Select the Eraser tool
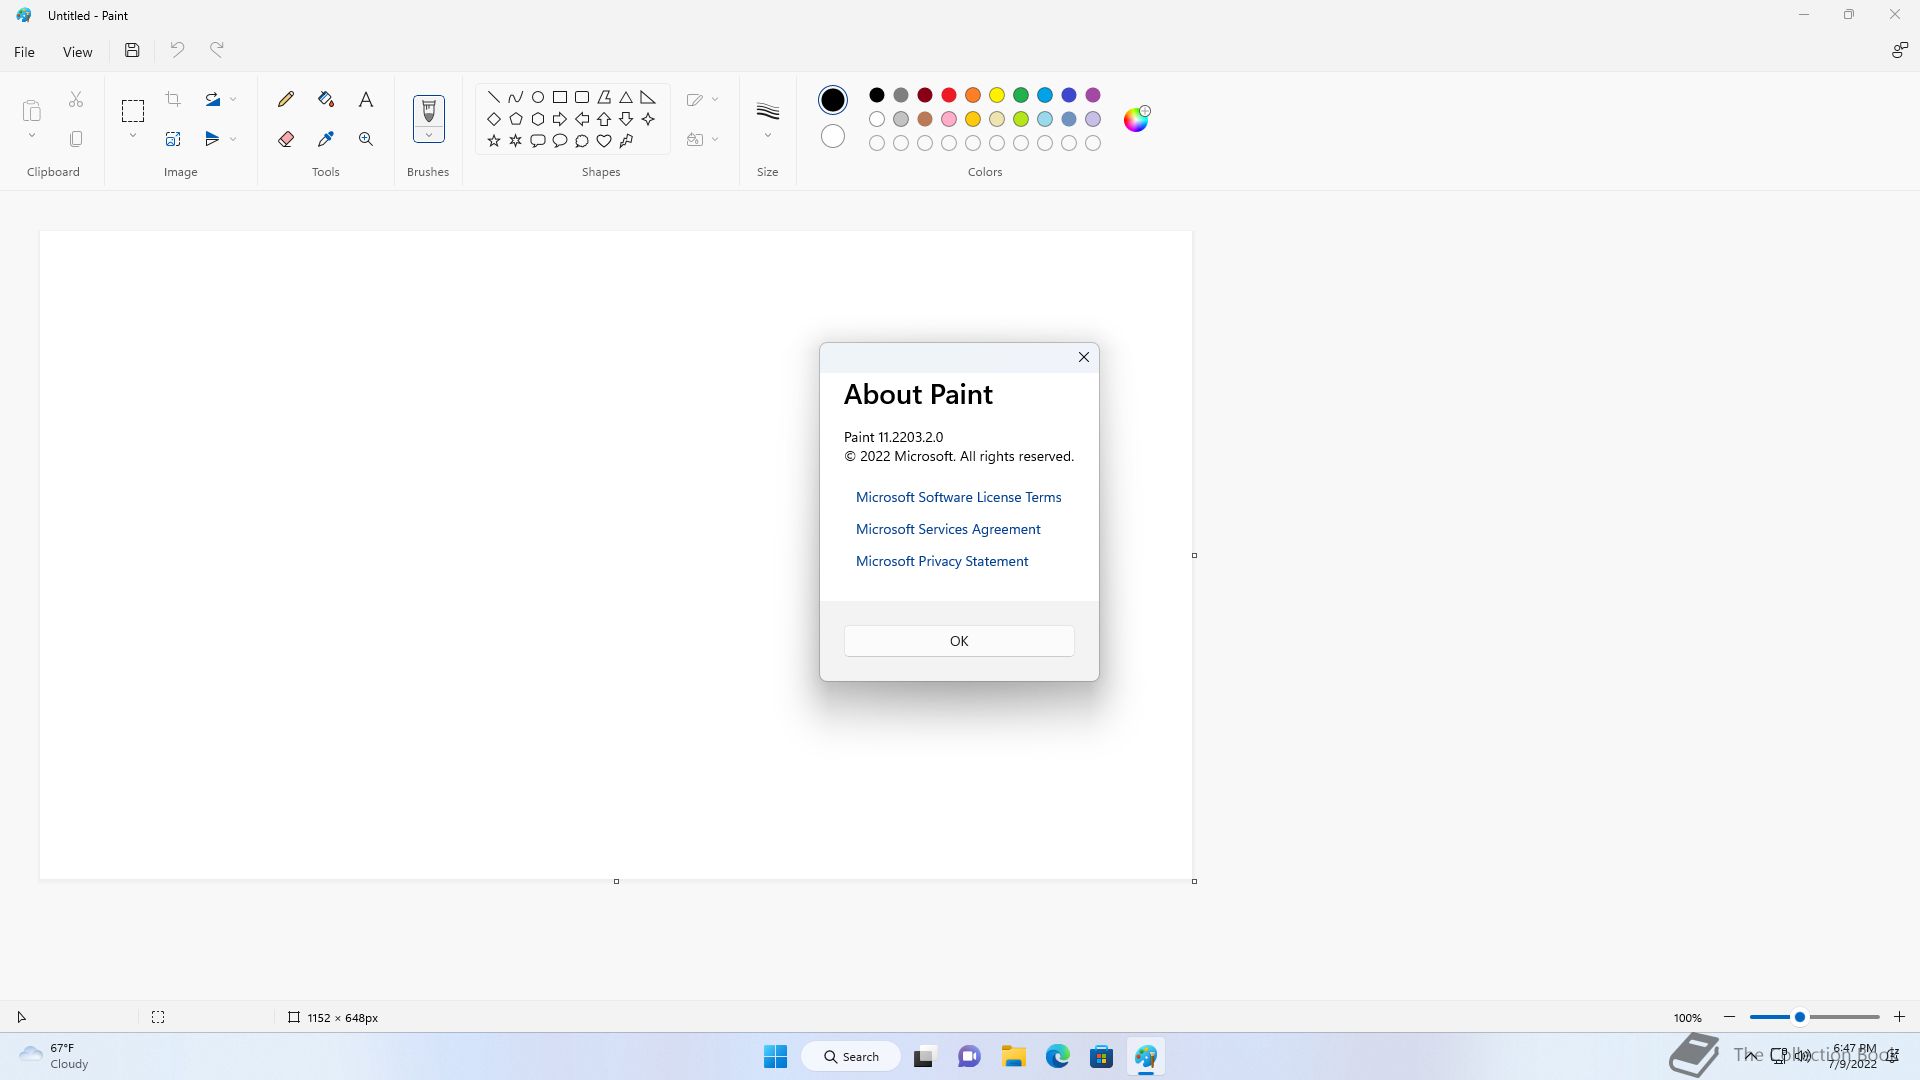 [x=286, y=139]
